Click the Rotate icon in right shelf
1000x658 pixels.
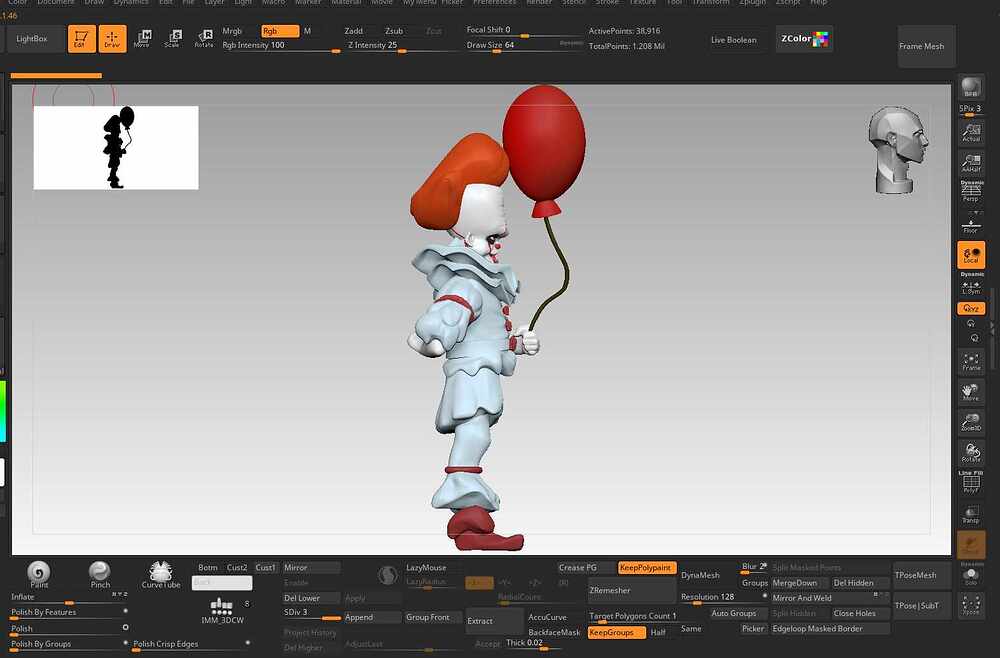coord(970,451)
